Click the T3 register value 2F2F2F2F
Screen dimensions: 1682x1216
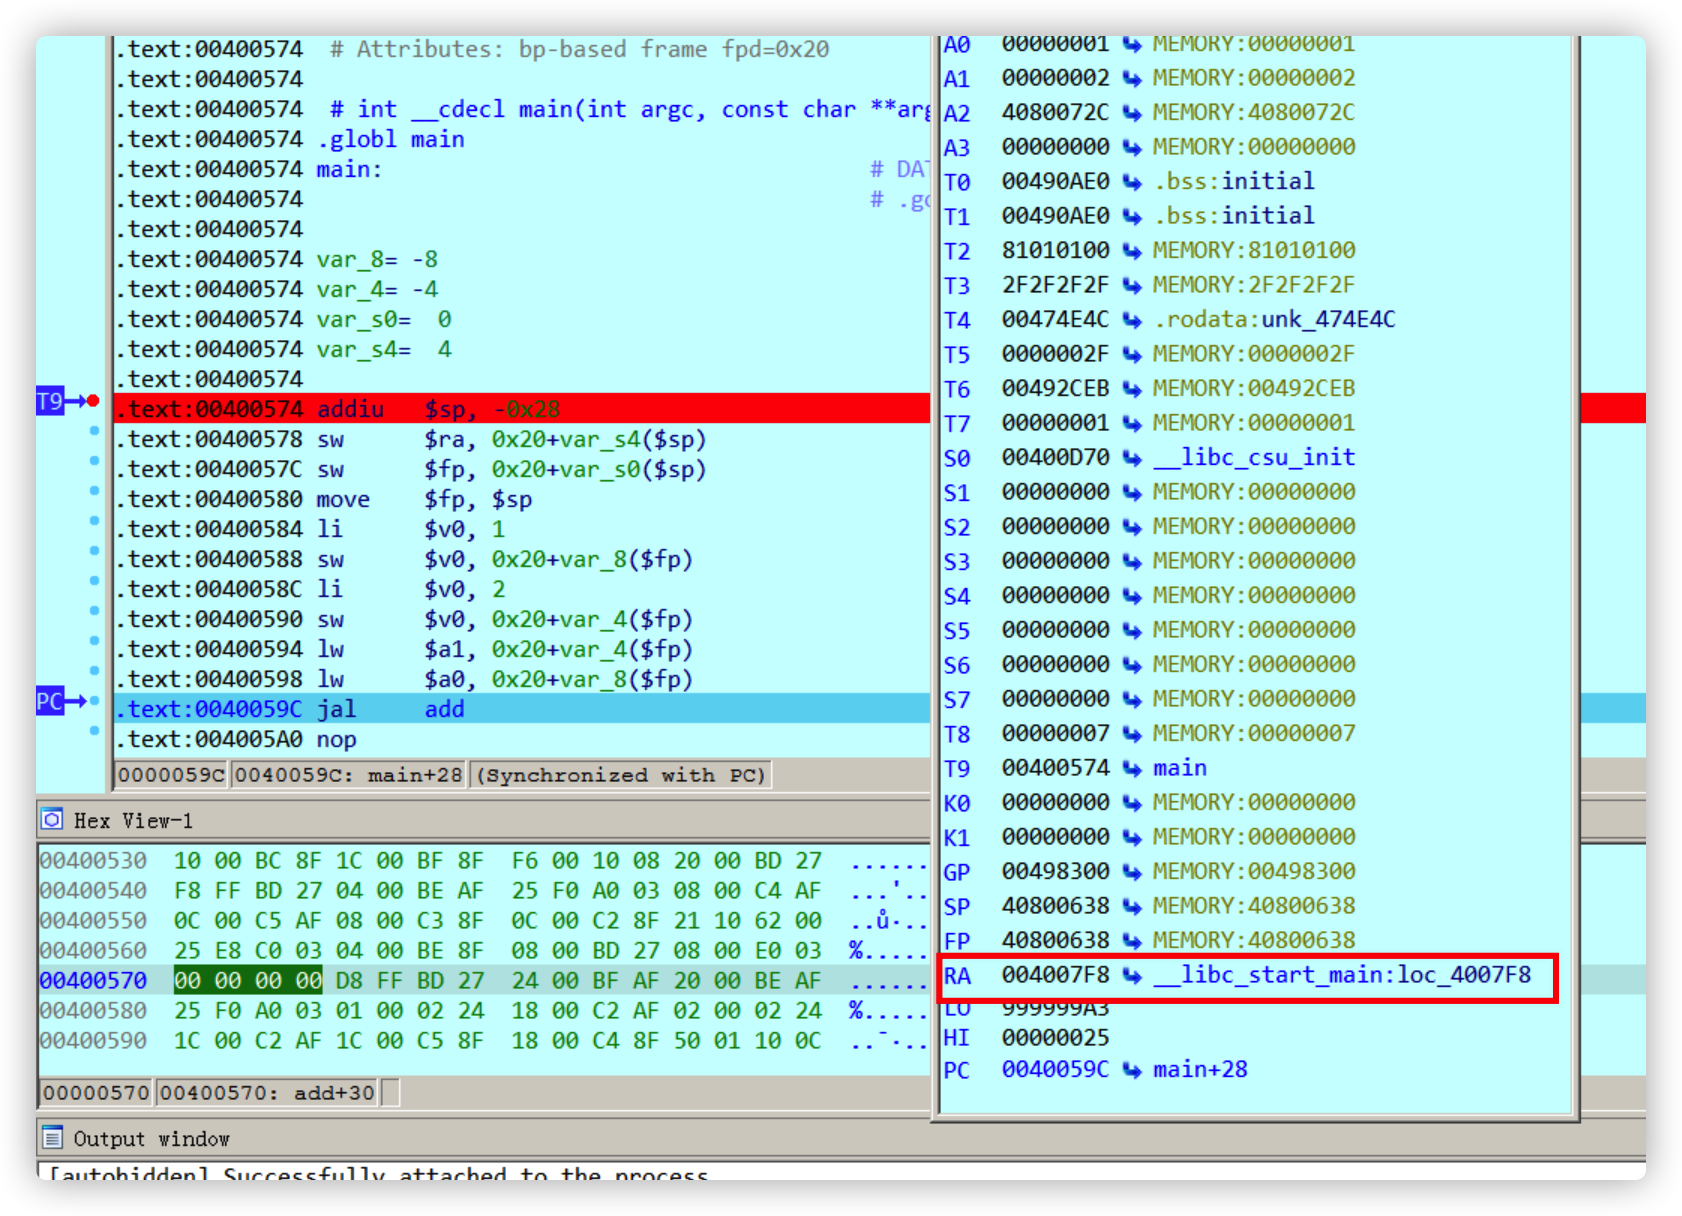(1055, 285)
